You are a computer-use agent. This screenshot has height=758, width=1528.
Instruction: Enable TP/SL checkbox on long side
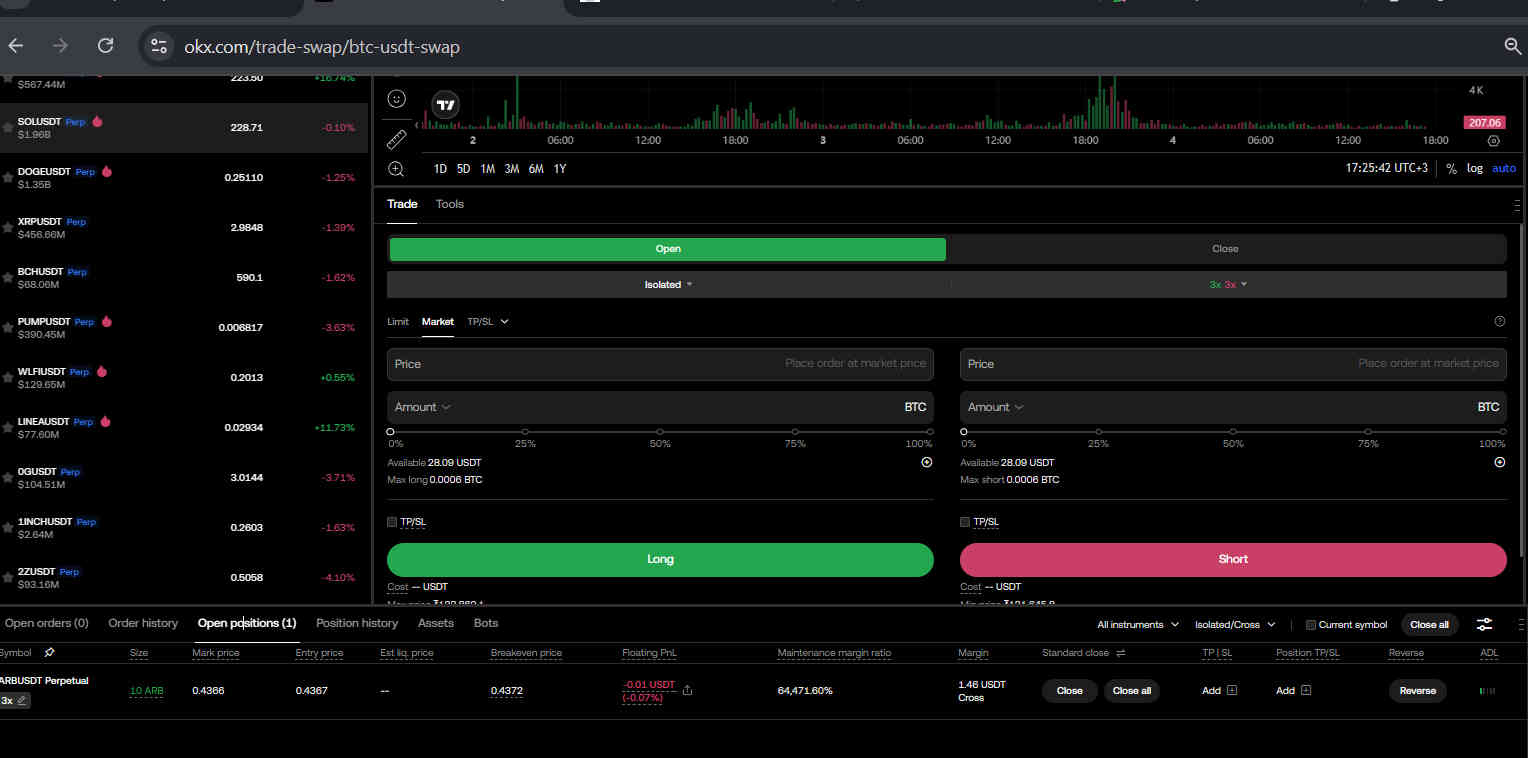(x=392, y=522)
